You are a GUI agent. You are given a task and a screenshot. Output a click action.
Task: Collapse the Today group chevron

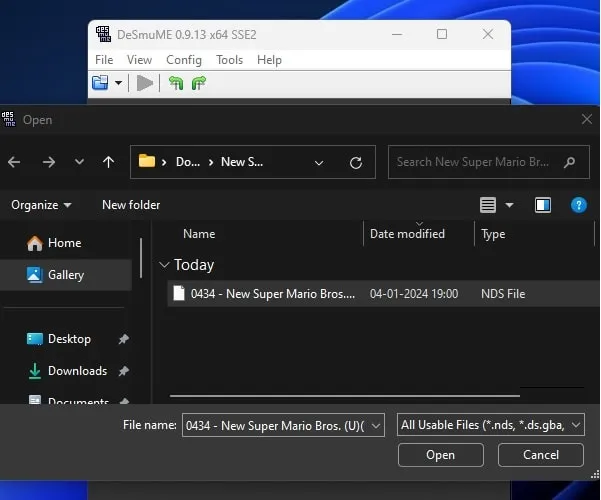point(164,265)
